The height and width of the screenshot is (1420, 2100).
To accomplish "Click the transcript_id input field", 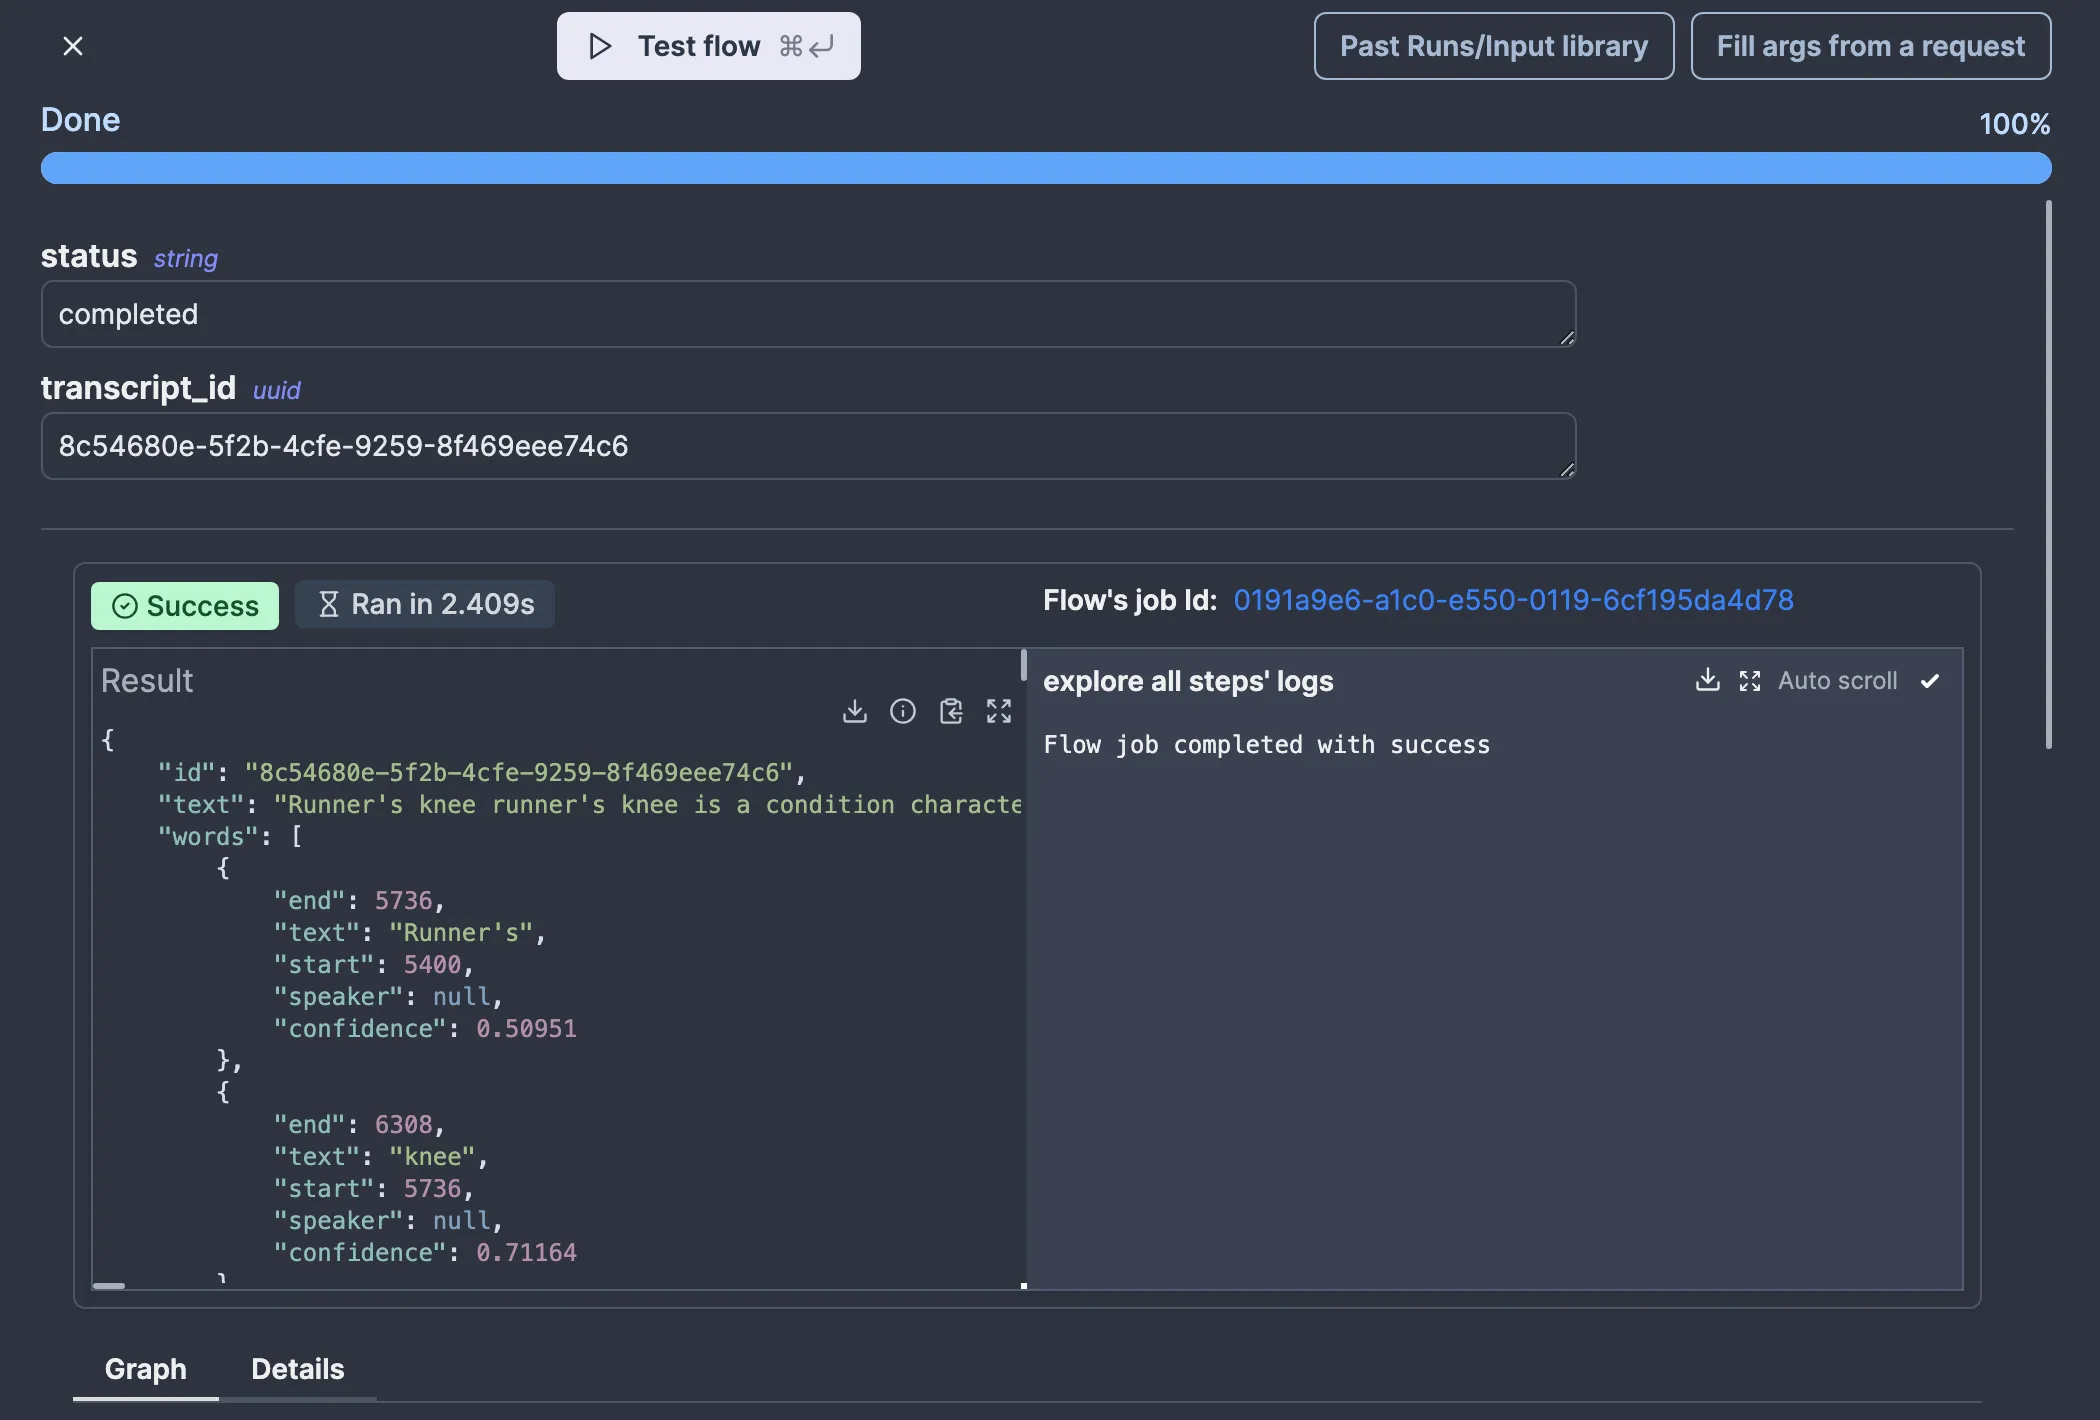I will click(x=807, y=446).
